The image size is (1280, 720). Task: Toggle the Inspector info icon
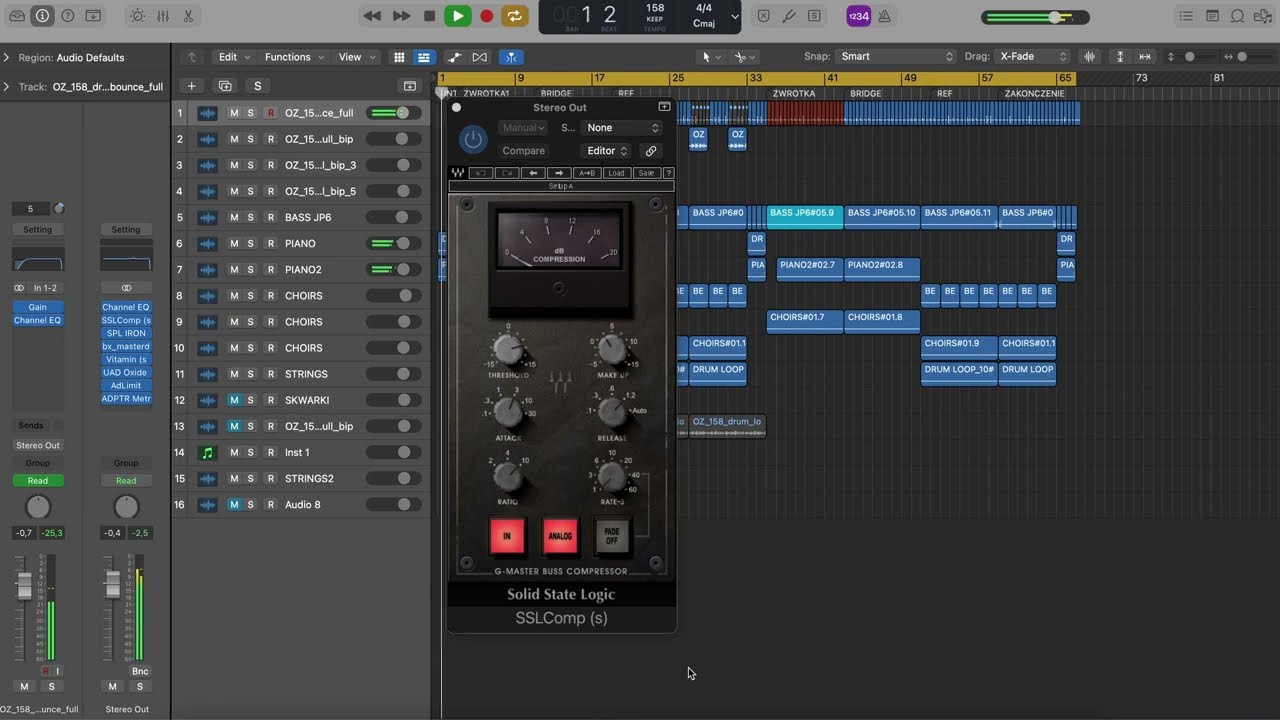coord(42,16)
